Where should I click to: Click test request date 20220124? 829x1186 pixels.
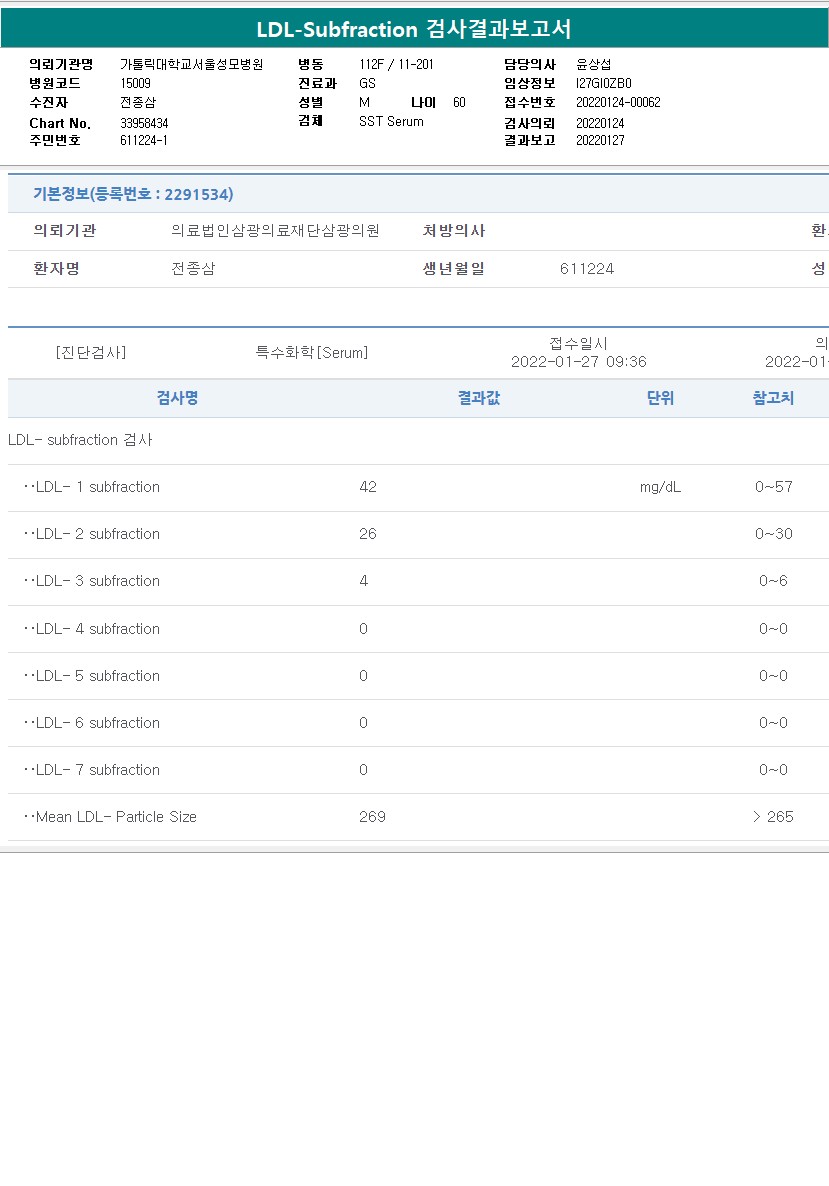pyautogui.click(x=600, y=123)
